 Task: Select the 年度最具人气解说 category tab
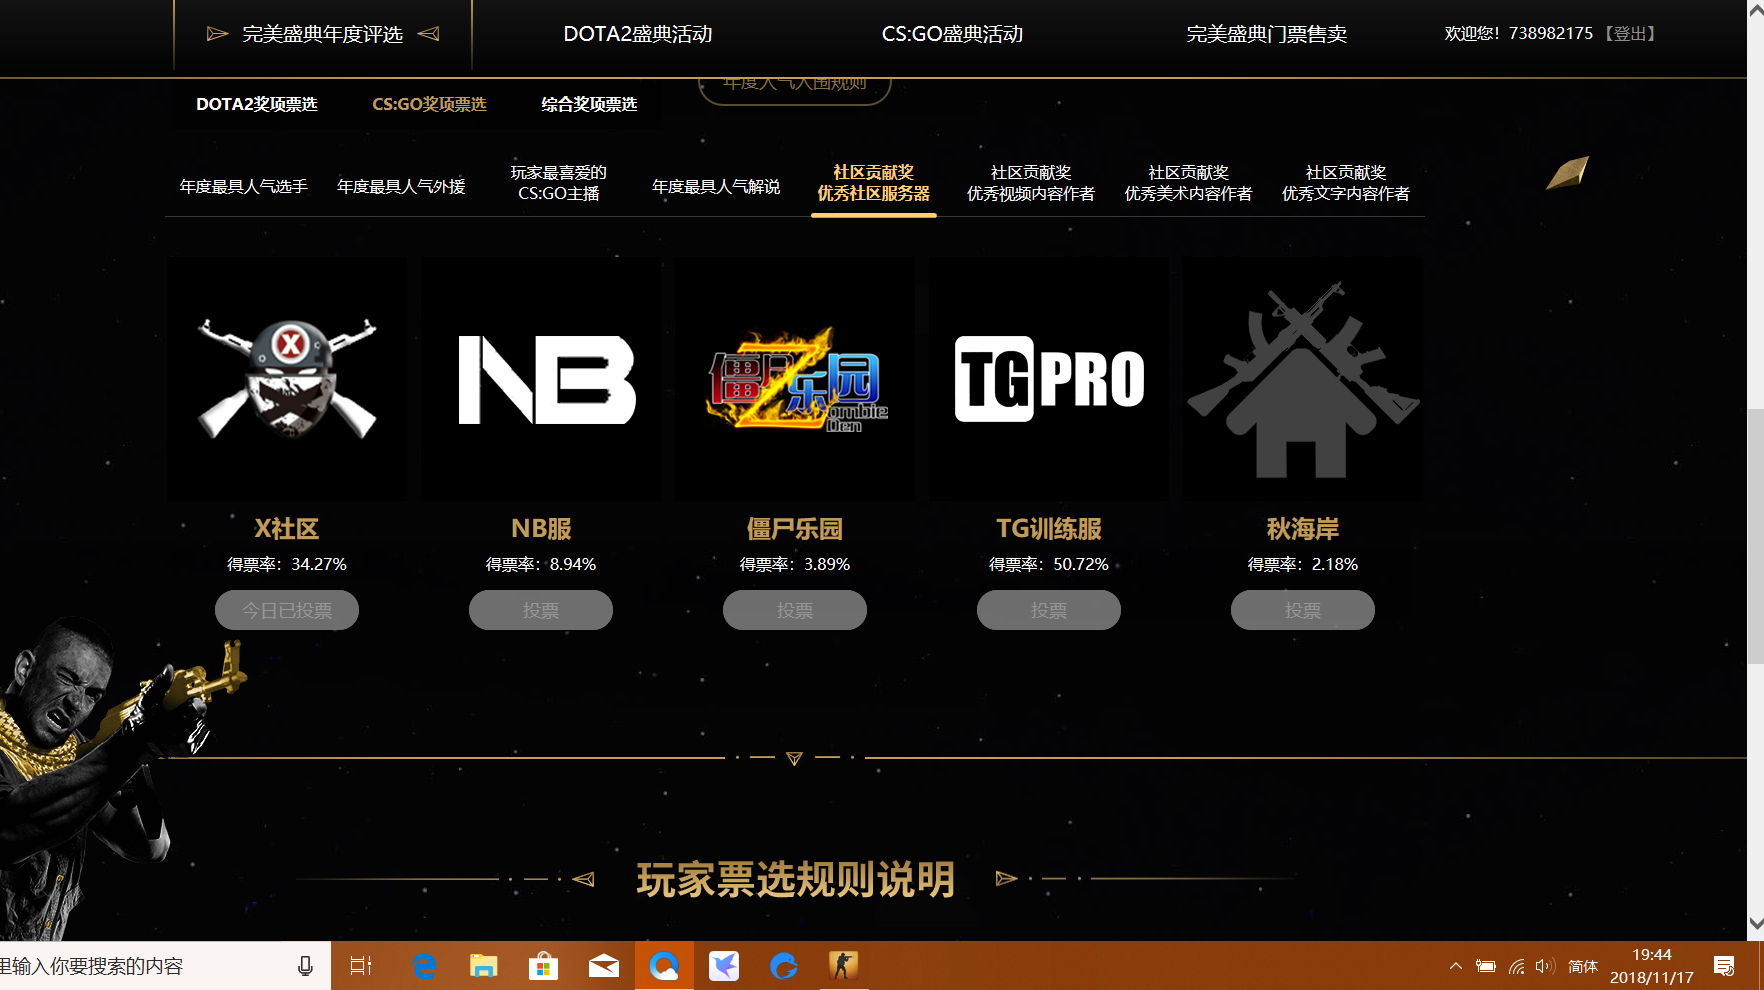coord(716,185)
